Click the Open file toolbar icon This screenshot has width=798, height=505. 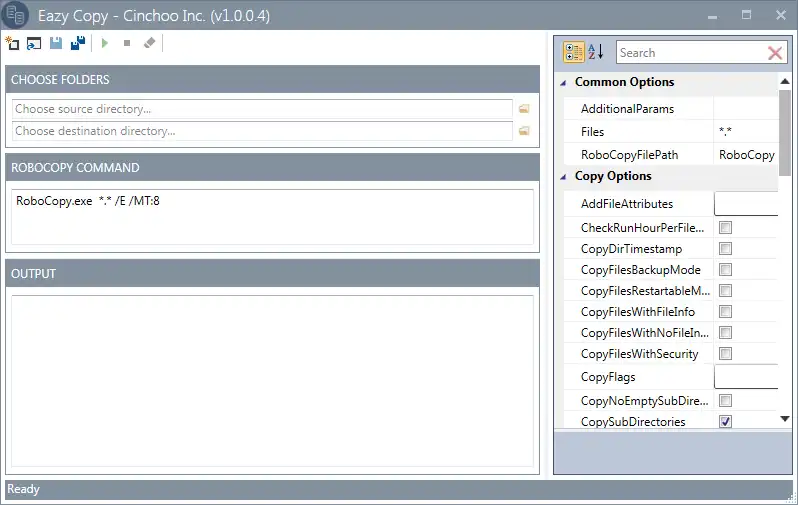[x=34, y=43]
